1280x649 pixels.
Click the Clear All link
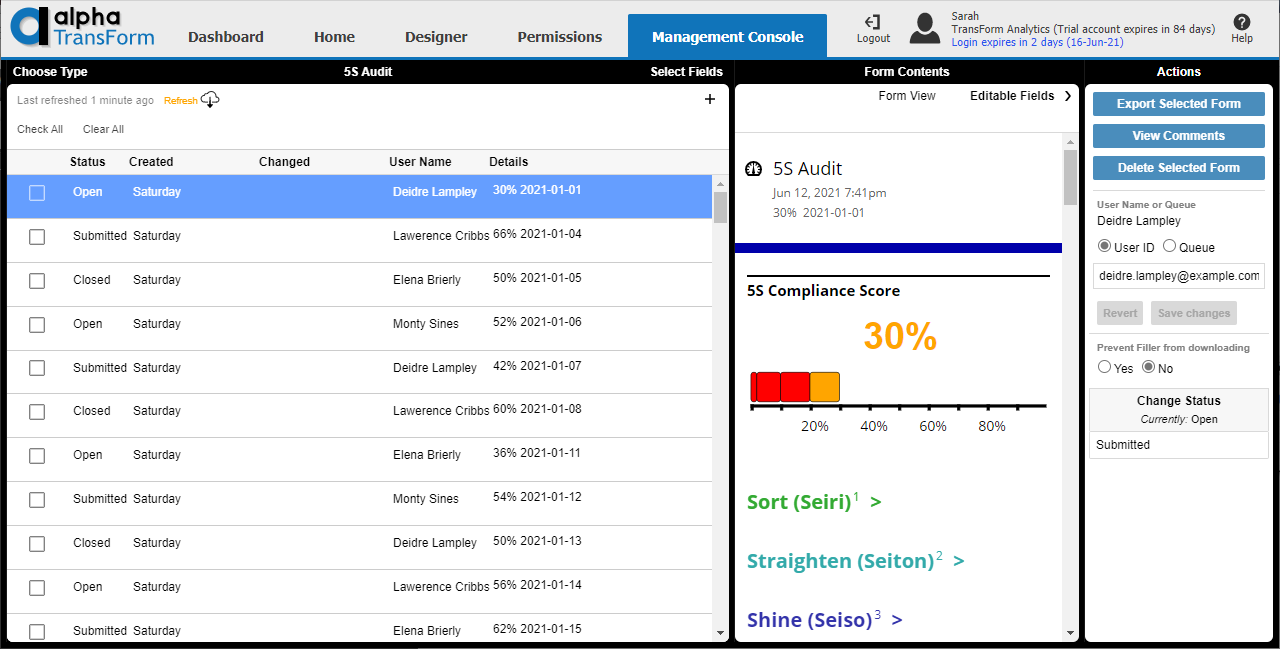[x=103, y=129]
